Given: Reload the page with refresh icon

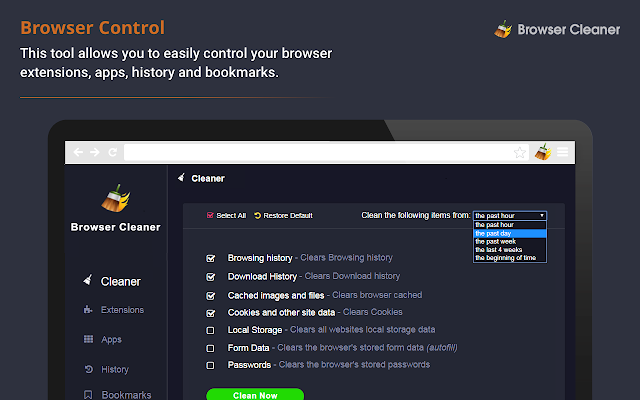Looking at the screenshot, I should pos(113,152).
